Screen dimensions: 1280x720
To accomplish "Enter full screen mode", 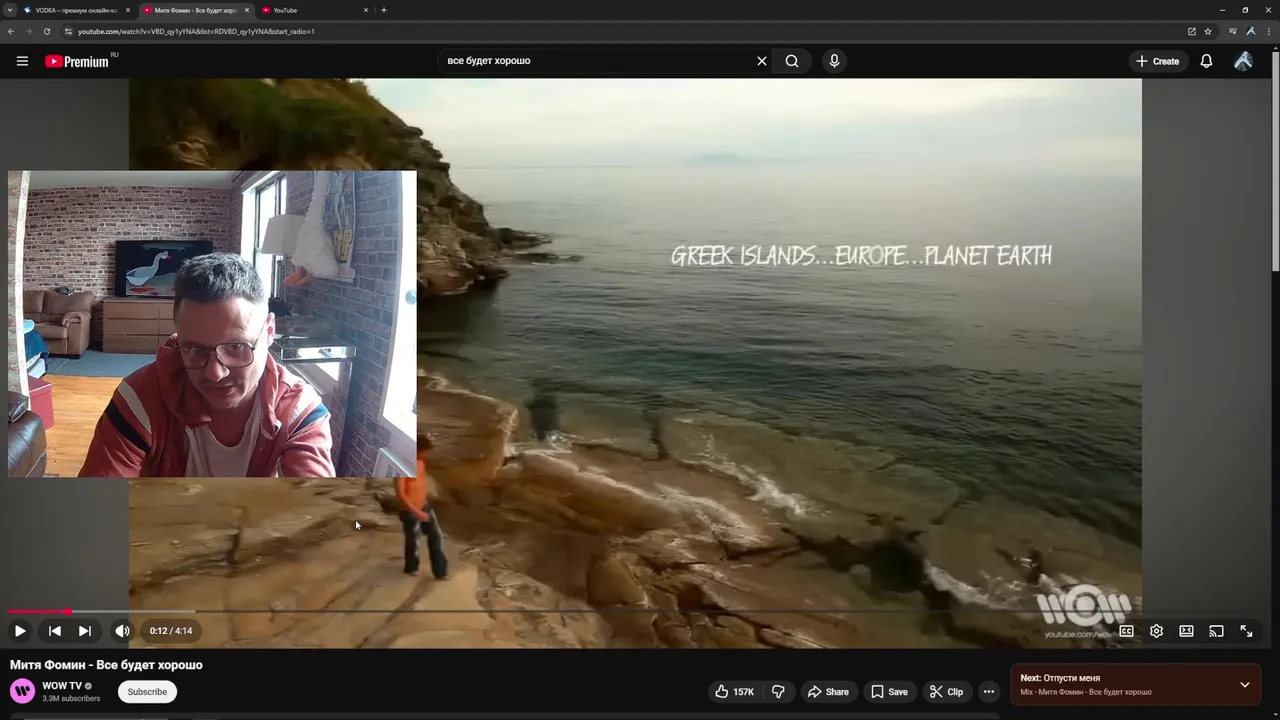I will [x=1246, y=631].
